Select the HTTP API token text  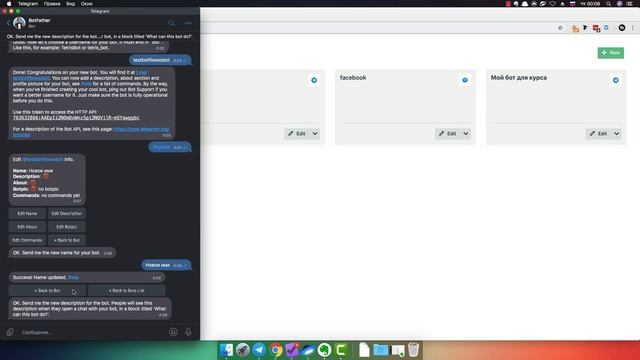click(76, 118)
